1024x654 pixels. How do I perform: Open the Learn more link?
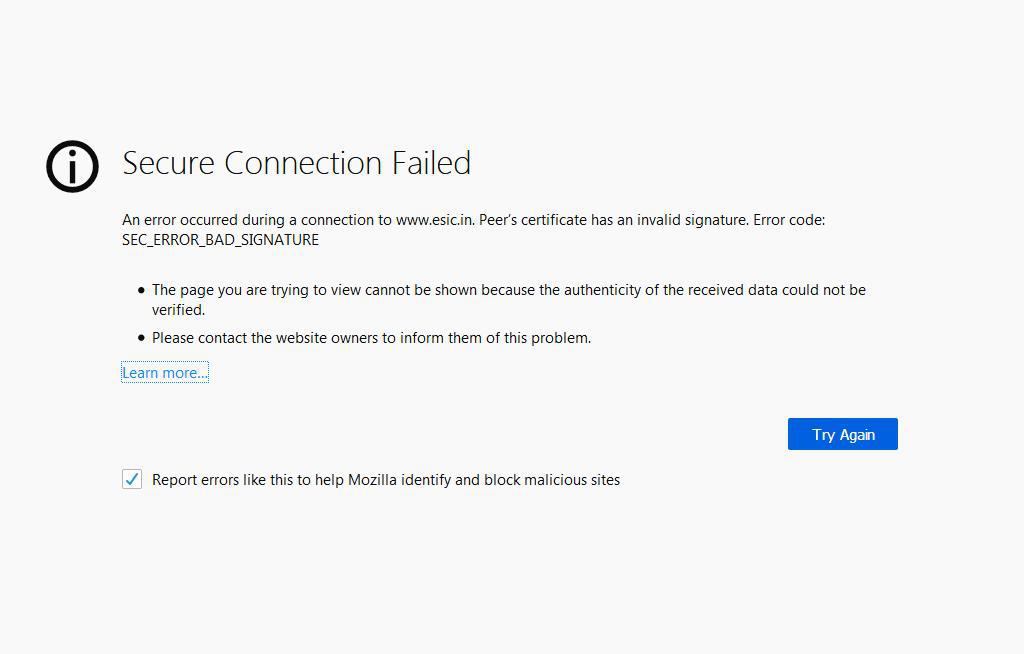(164, 373)
